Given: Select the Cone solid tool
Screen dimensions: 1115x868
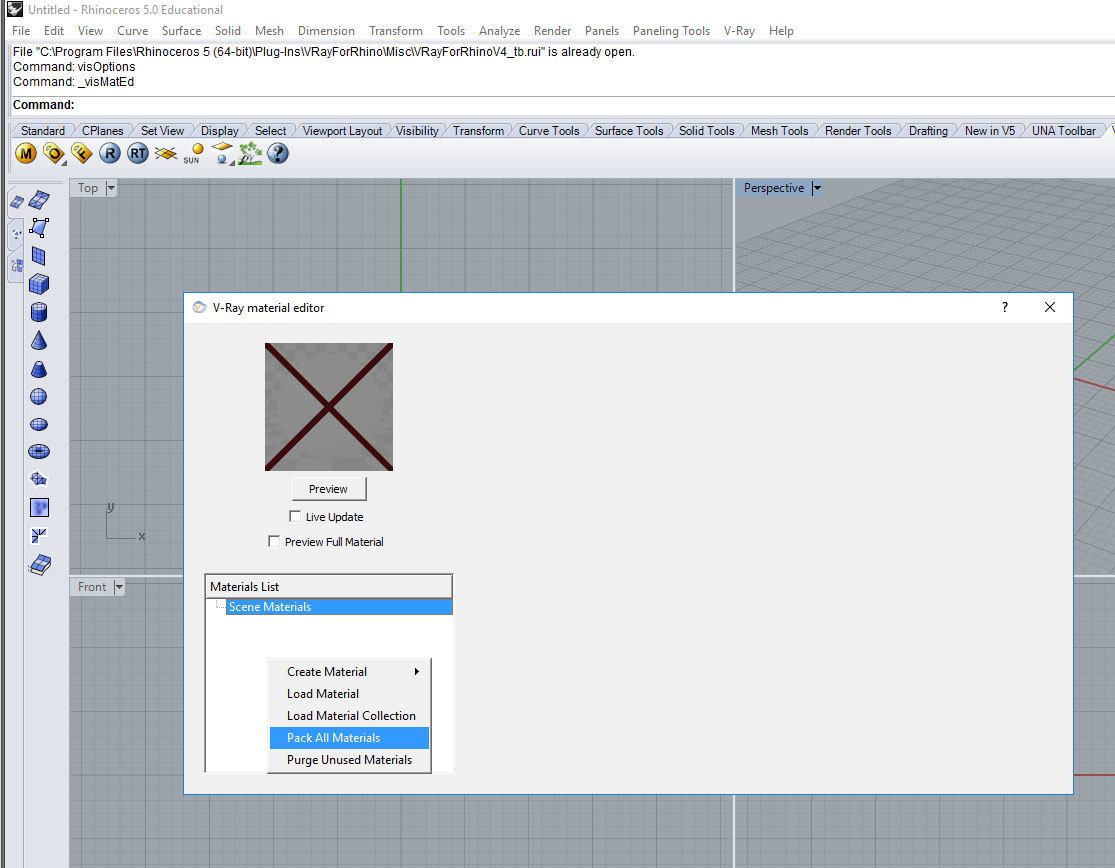Looking at the screenshot, I should [39, 341].
